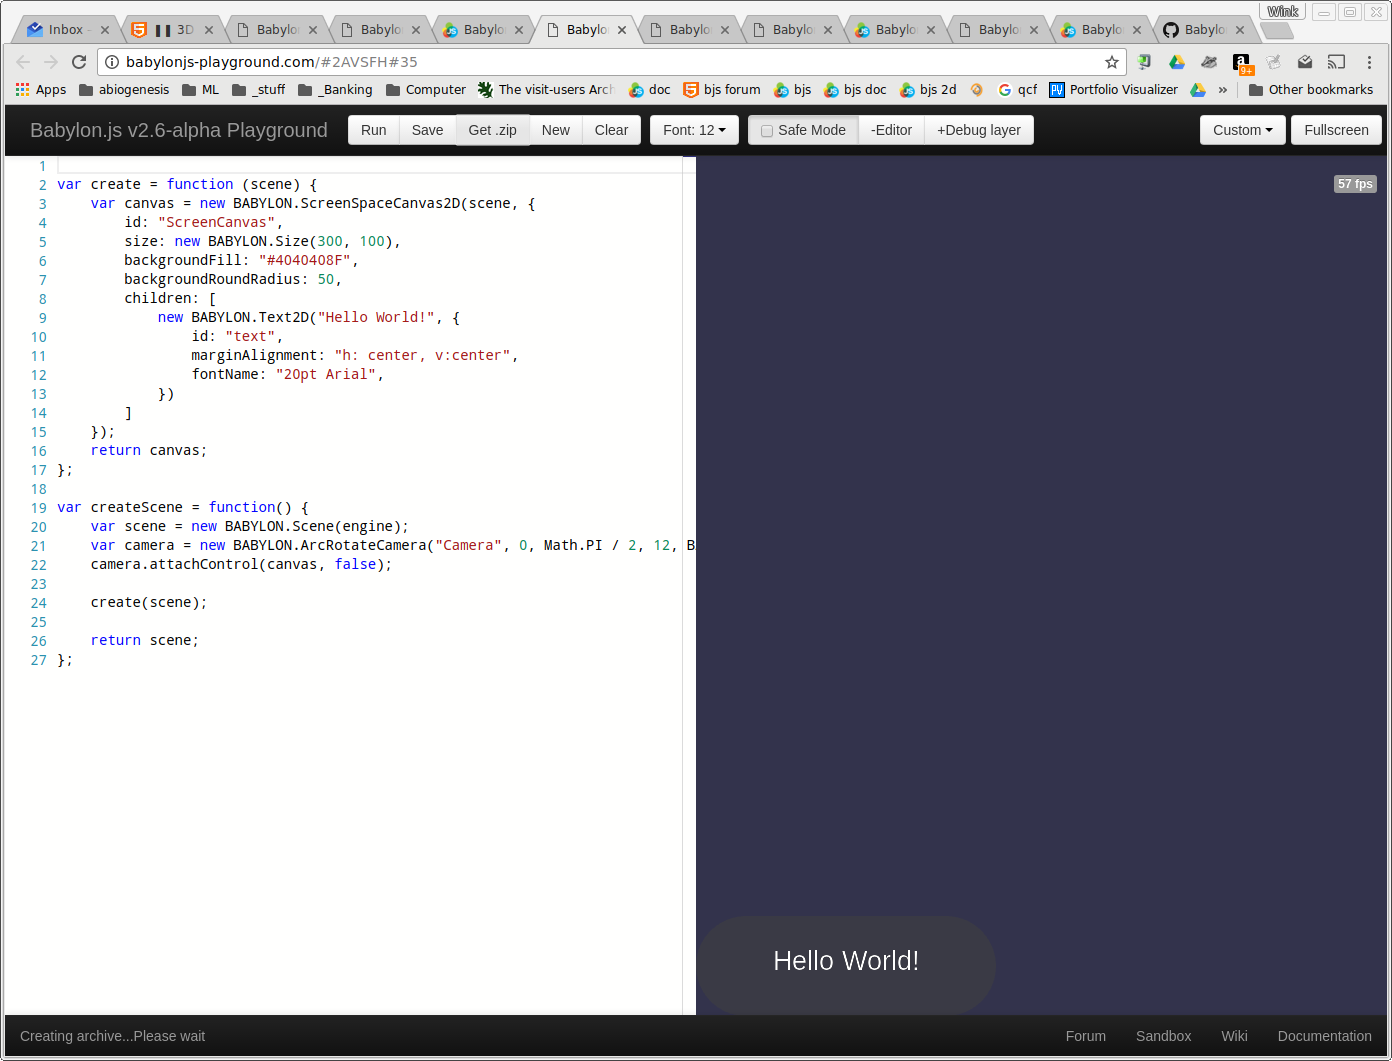This screenshot has height=1061, width=1392.
Task: Open The visit-users Arch bookmark
Action: 545,90
